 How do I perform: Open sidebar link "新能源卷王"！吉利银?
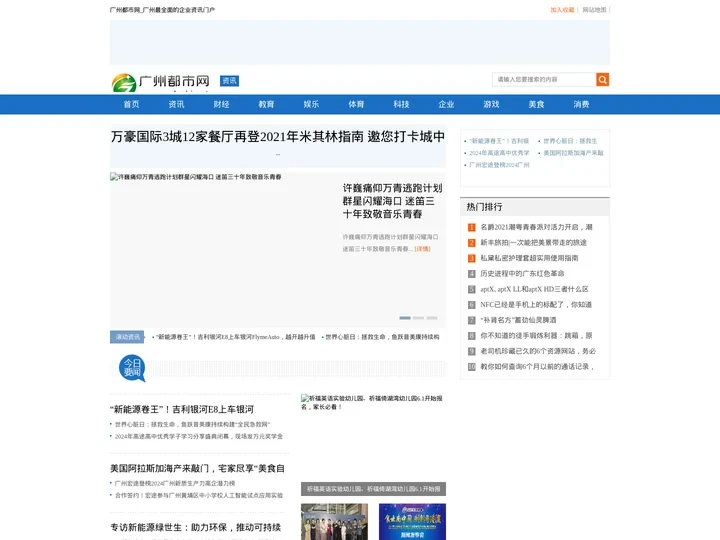[x=499, y=141]
